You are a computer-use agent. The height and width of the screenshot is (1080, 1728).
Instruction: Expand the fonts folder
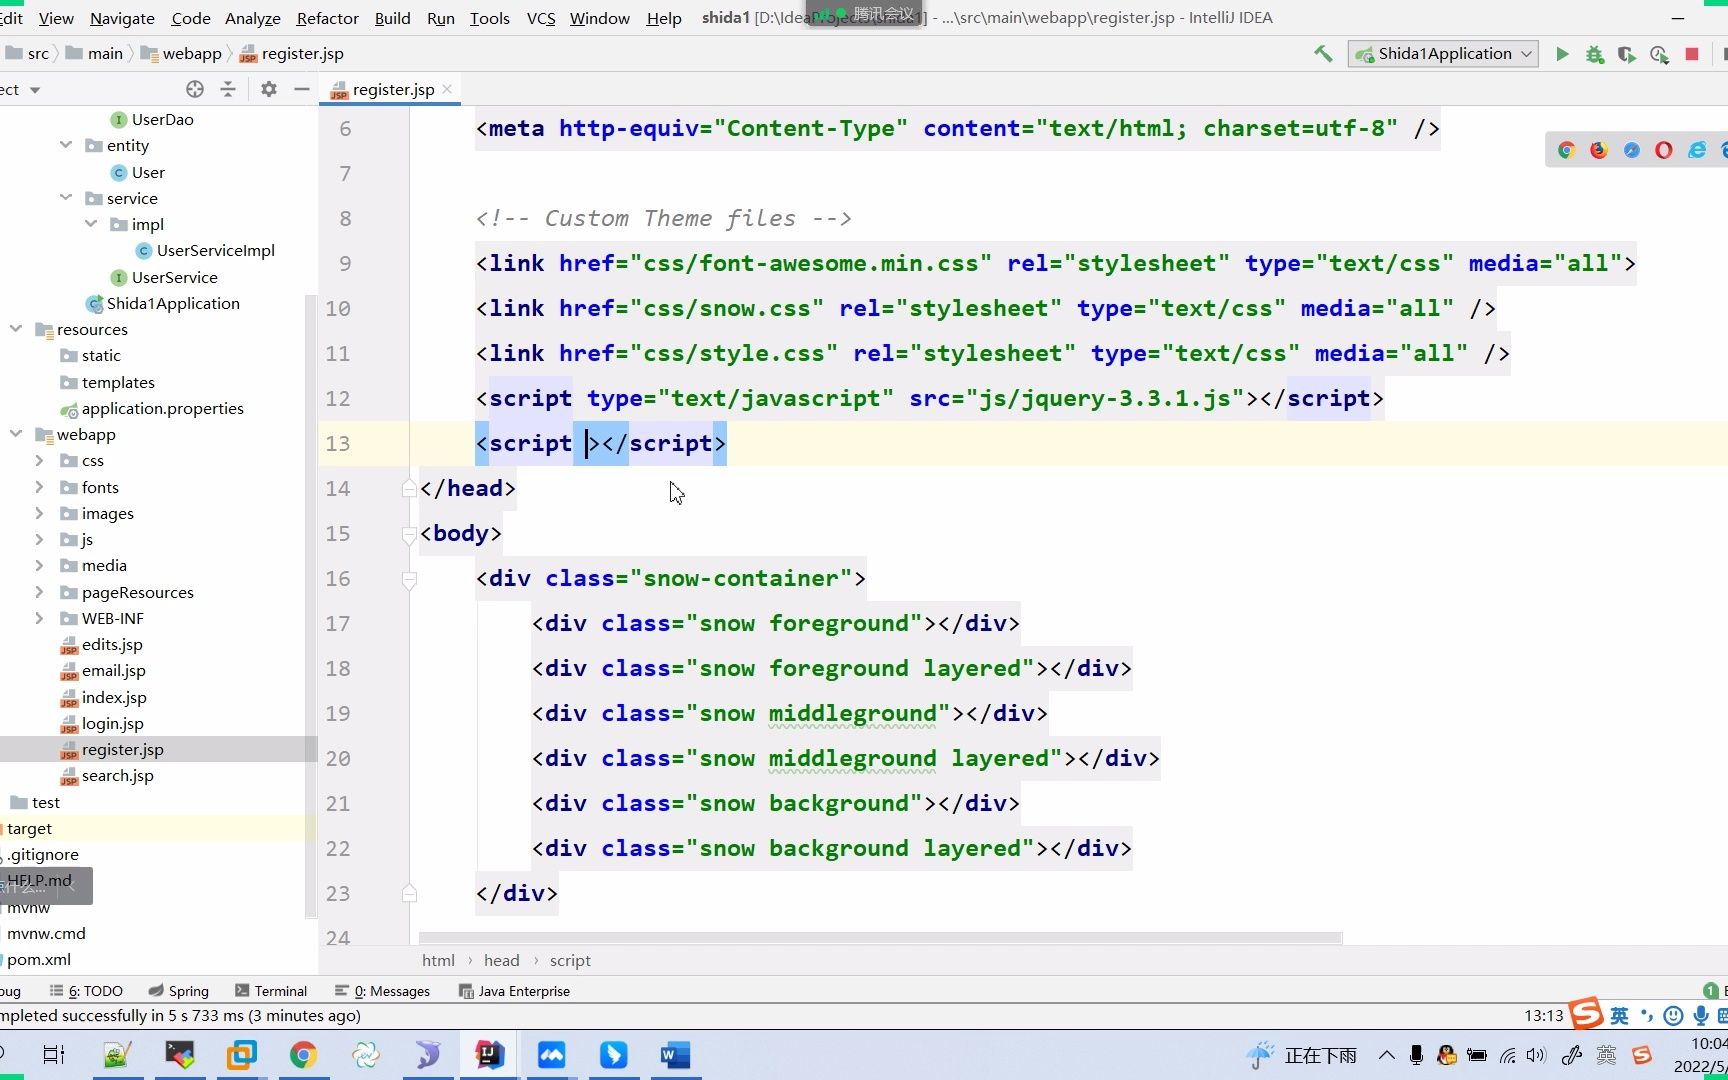coord(39,487)
